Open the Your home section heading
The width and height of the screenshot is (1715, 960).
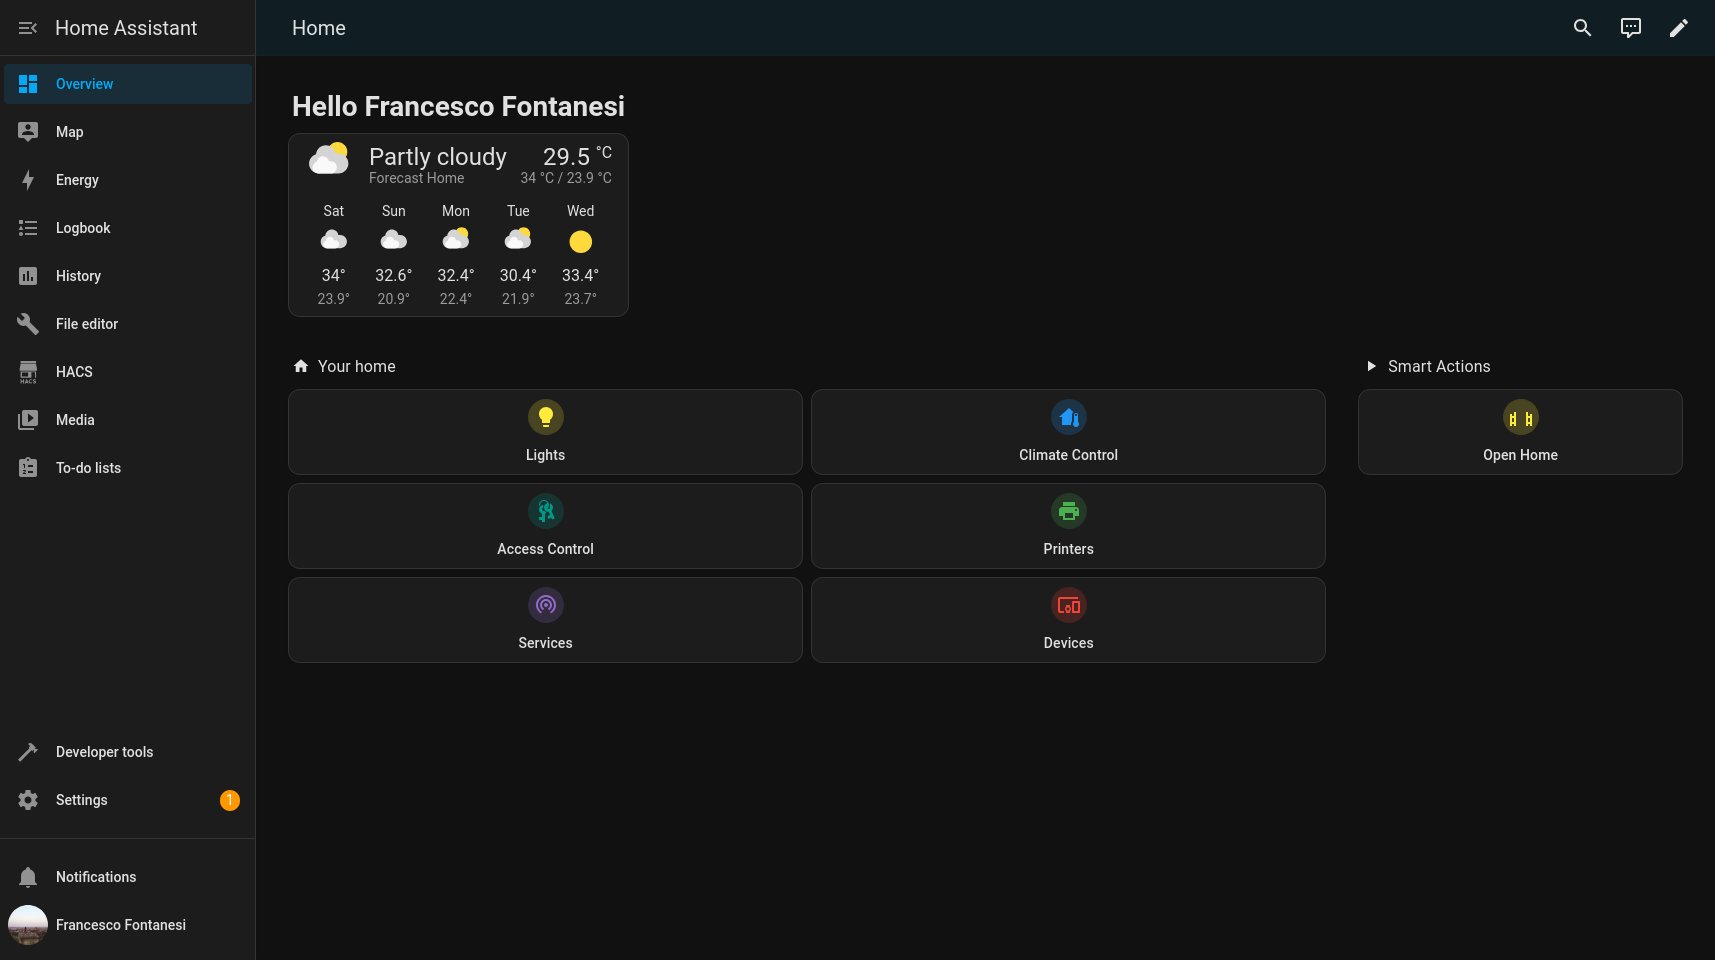356,367
